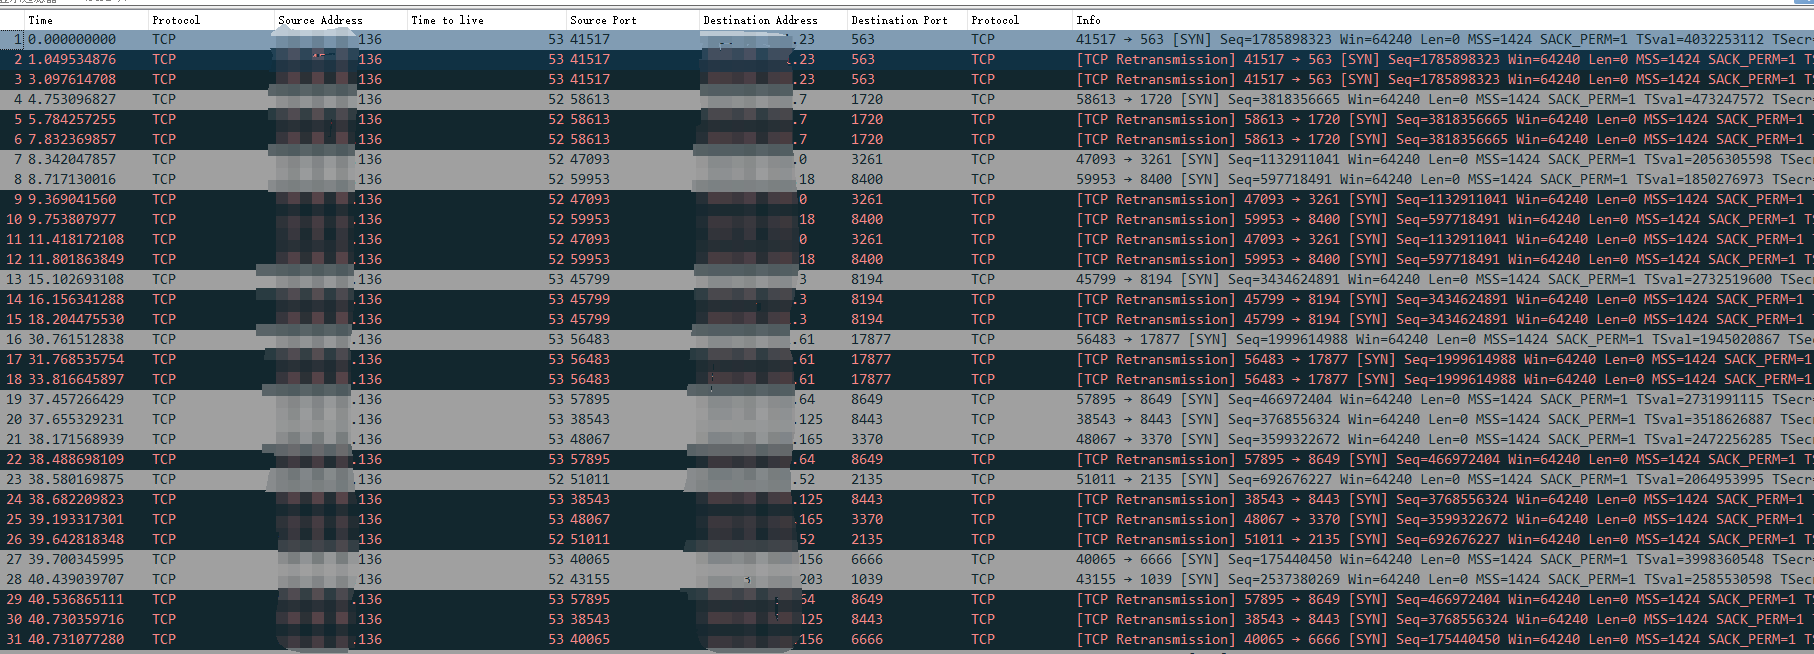Select retransmission packet 6 at time 7.832369857
Image resolution: width=1814 pixels, height=654 pixels.
72,140
